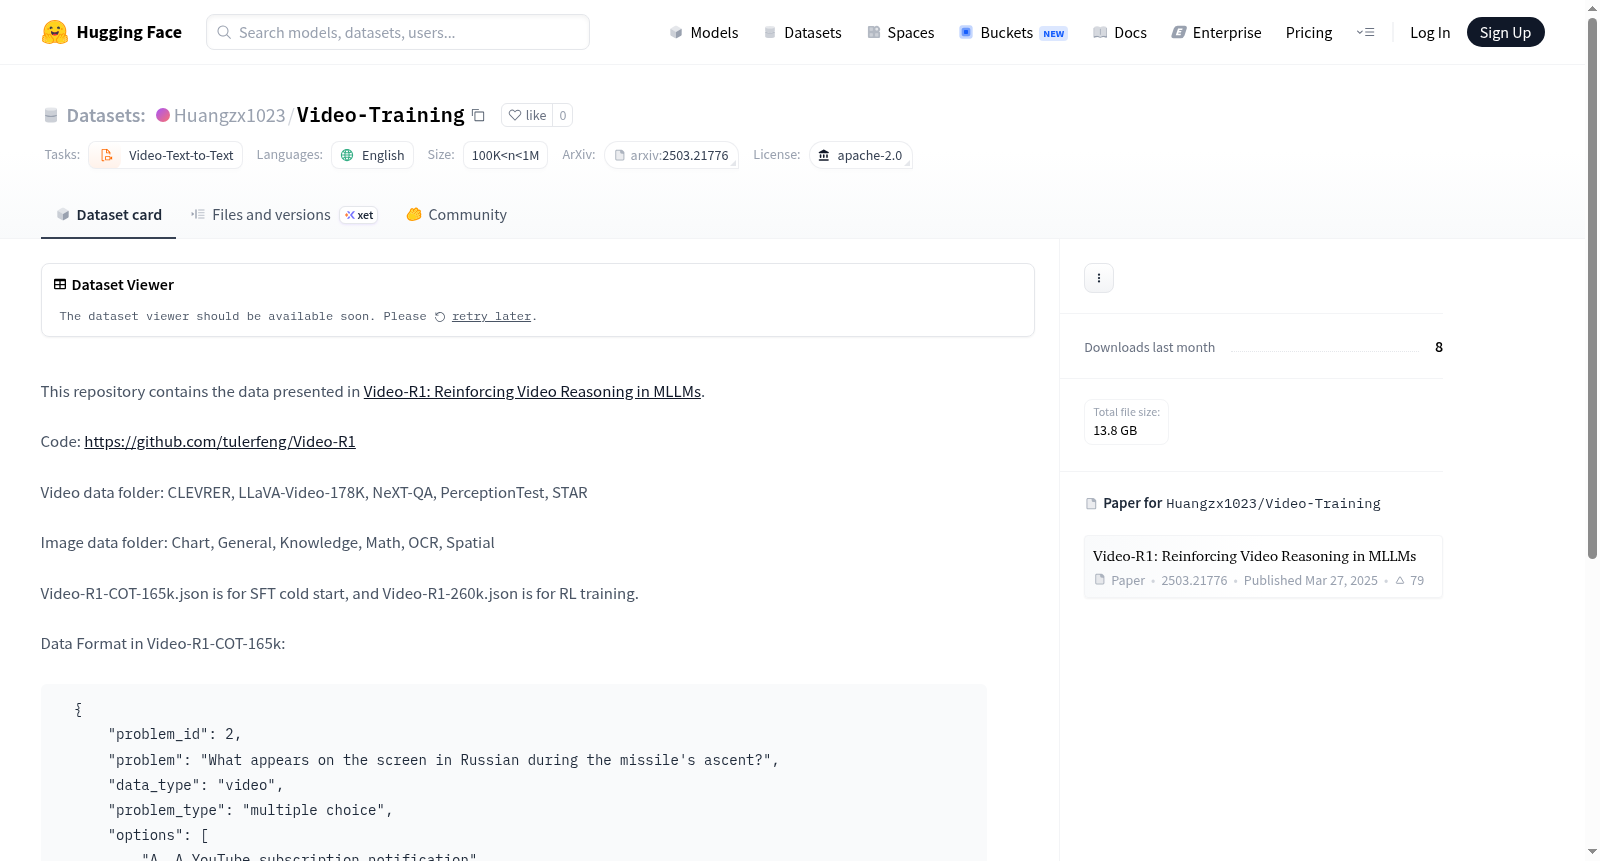Click the page vertical scrollbar
The image size is (1600, 861).
[1592, 288]
